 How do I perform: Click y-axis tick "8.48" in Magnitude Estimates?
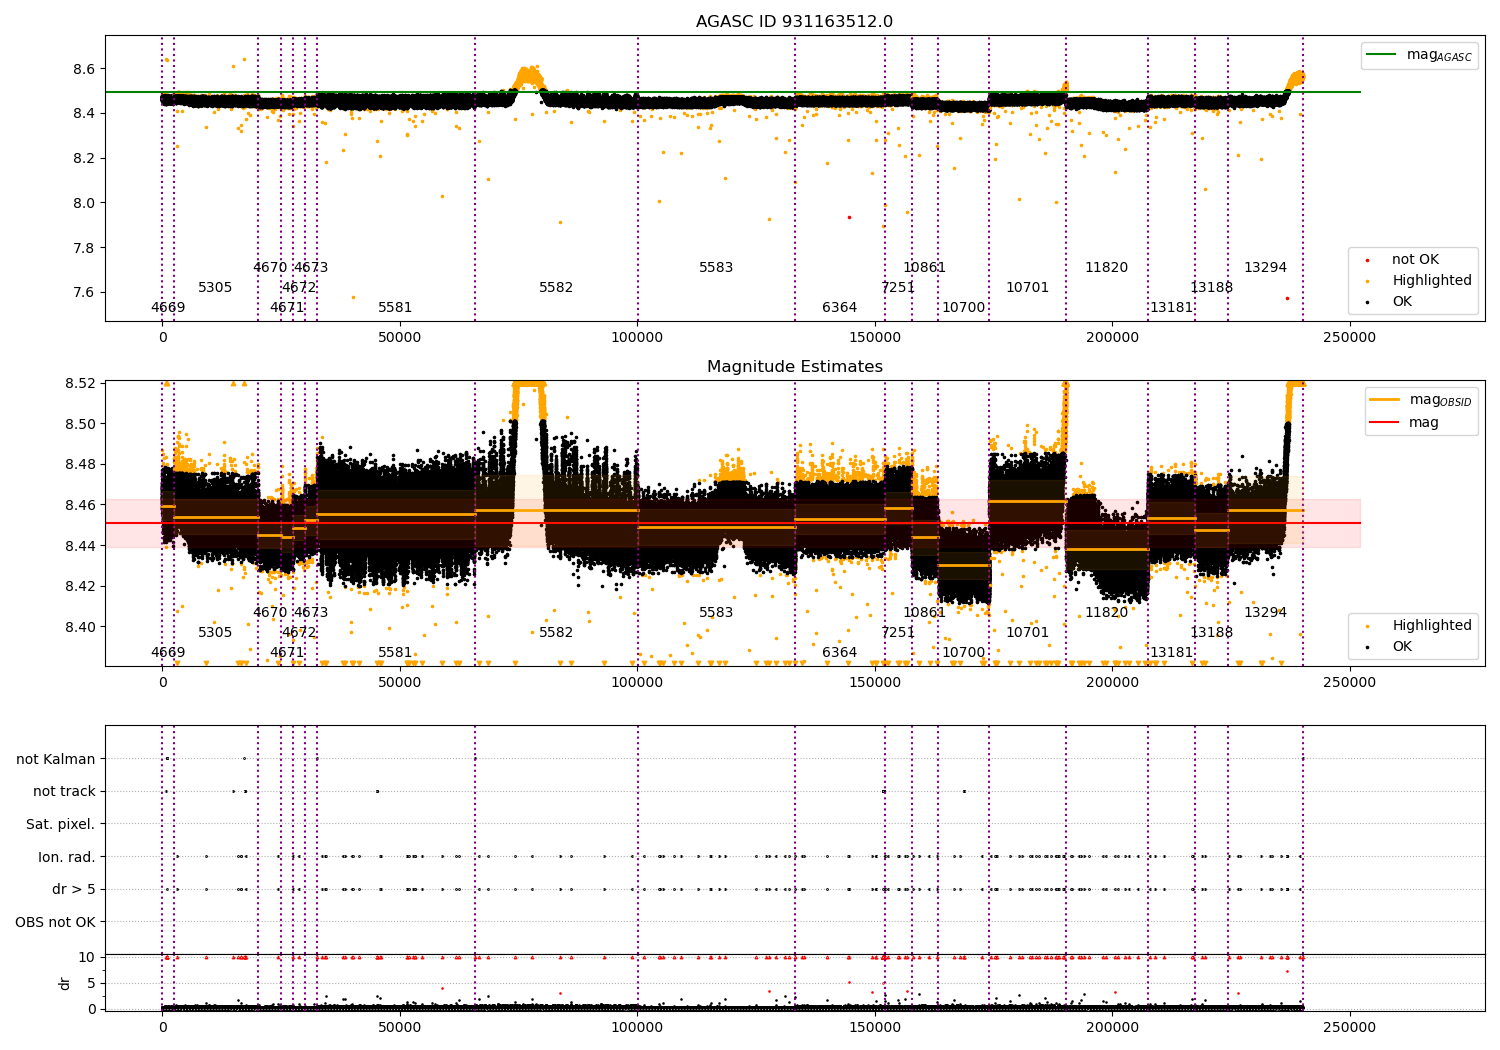click(x=80, y=465)
